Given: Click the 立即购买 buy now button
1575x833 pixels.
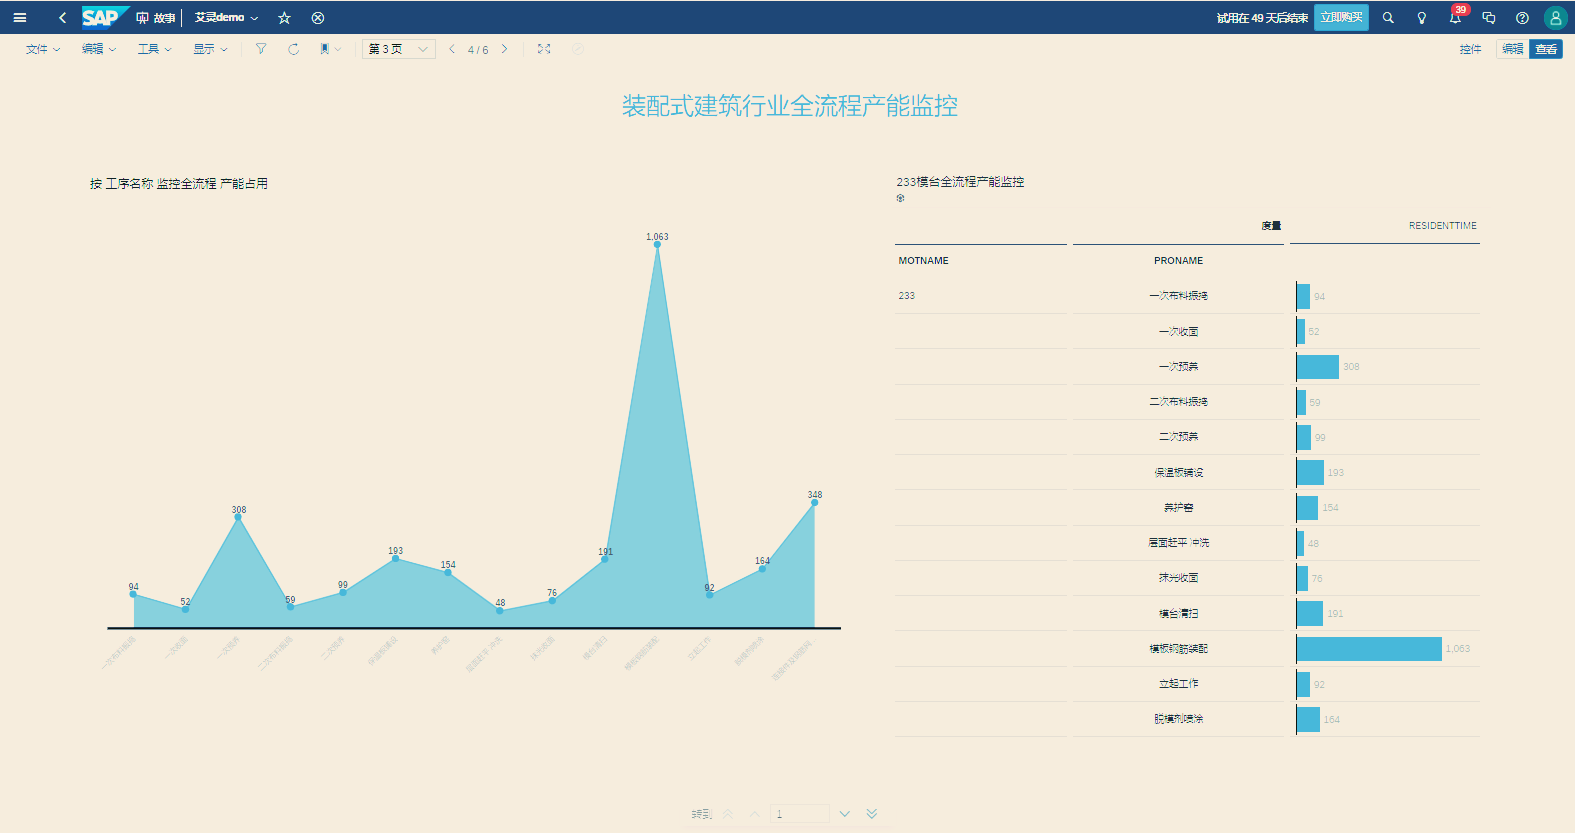Looking at the screenshot, I should click(x=1341, y=18).
